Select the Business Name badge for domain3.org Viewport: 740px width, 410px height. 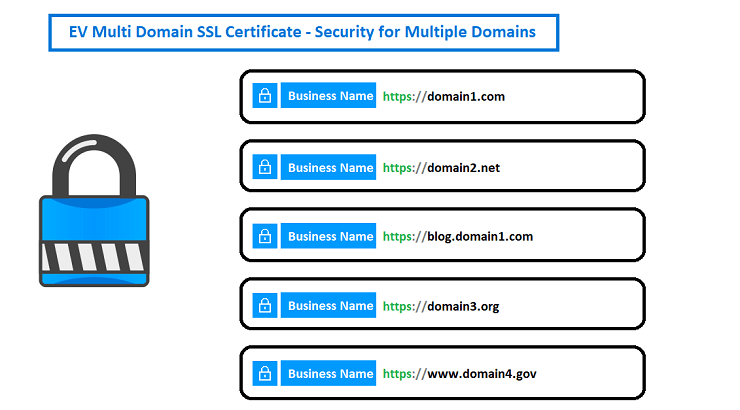point(328,305)
